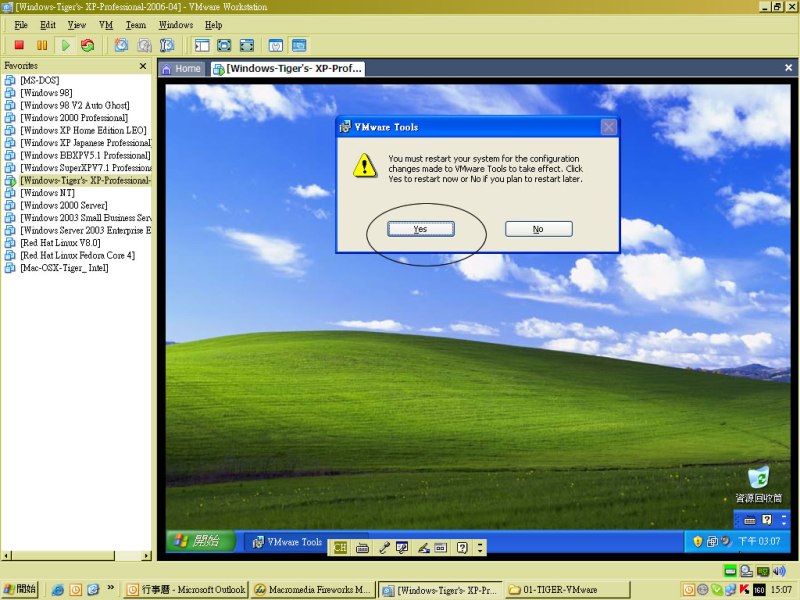Power on the VM with the green play icon
The height and width of the screenshot is (600, 800).
65,45
